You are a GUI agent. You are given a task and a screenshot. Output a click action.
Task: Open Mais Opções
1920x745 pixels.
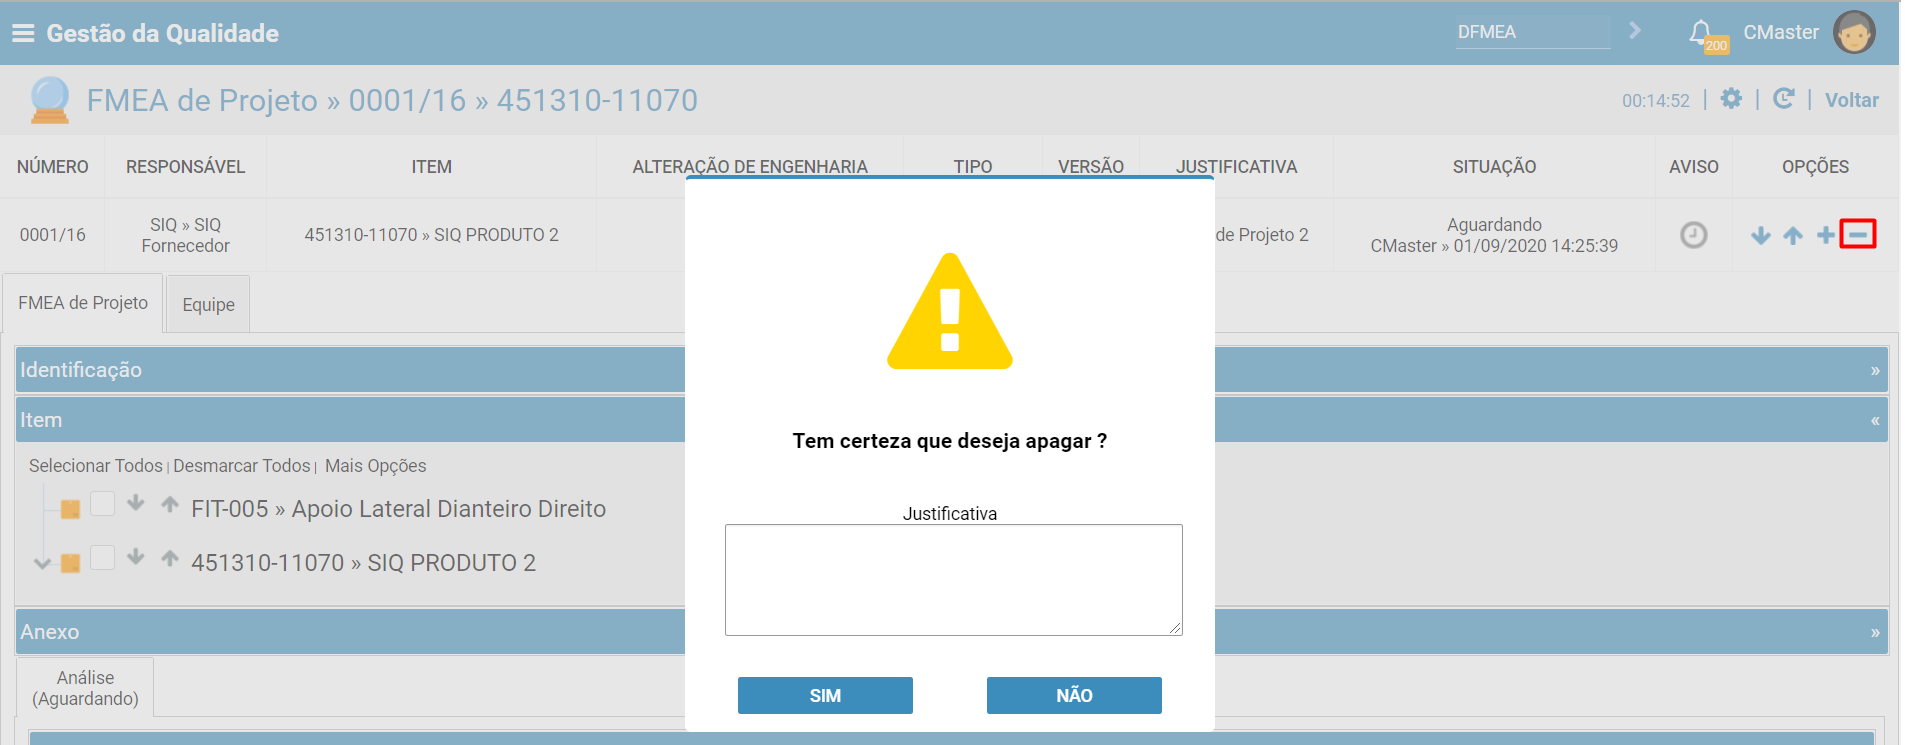coord(375,466)
